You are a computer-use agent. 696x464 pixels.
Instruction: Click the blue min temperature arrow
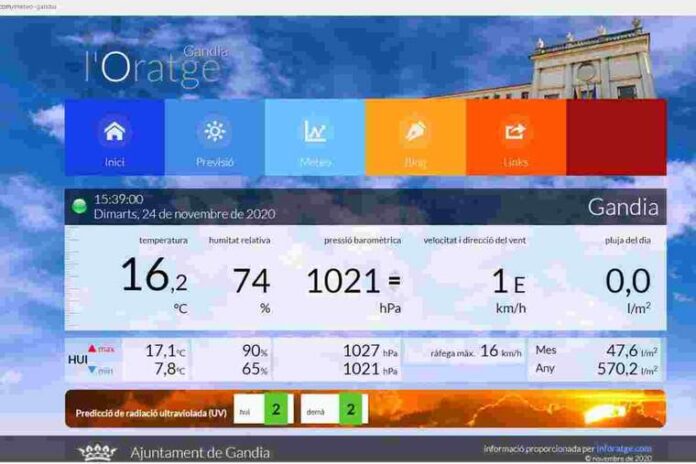click(x=93, y=369)
